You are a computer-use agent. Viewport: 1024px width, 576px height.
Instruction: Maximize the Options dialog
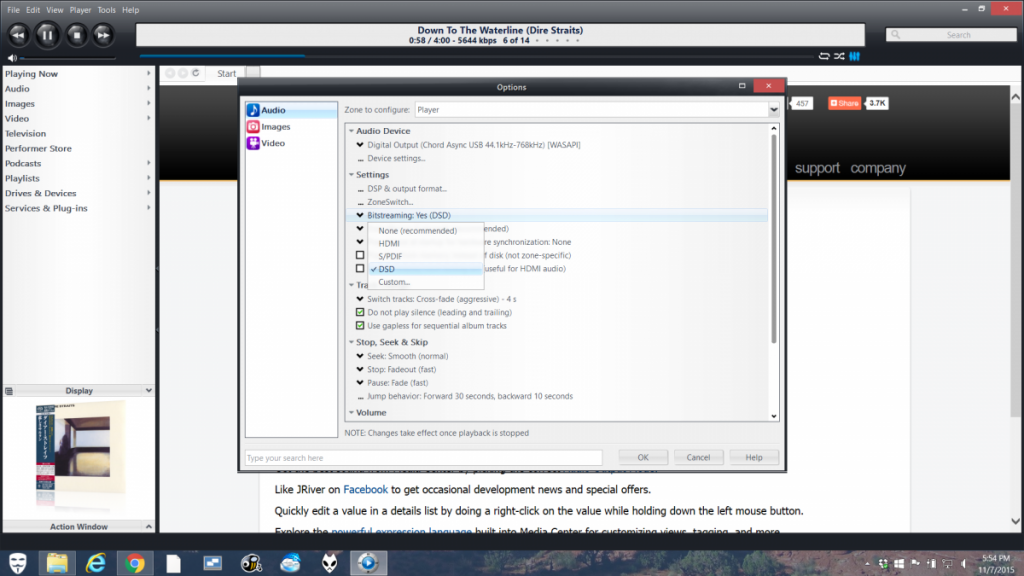[742, 86]
